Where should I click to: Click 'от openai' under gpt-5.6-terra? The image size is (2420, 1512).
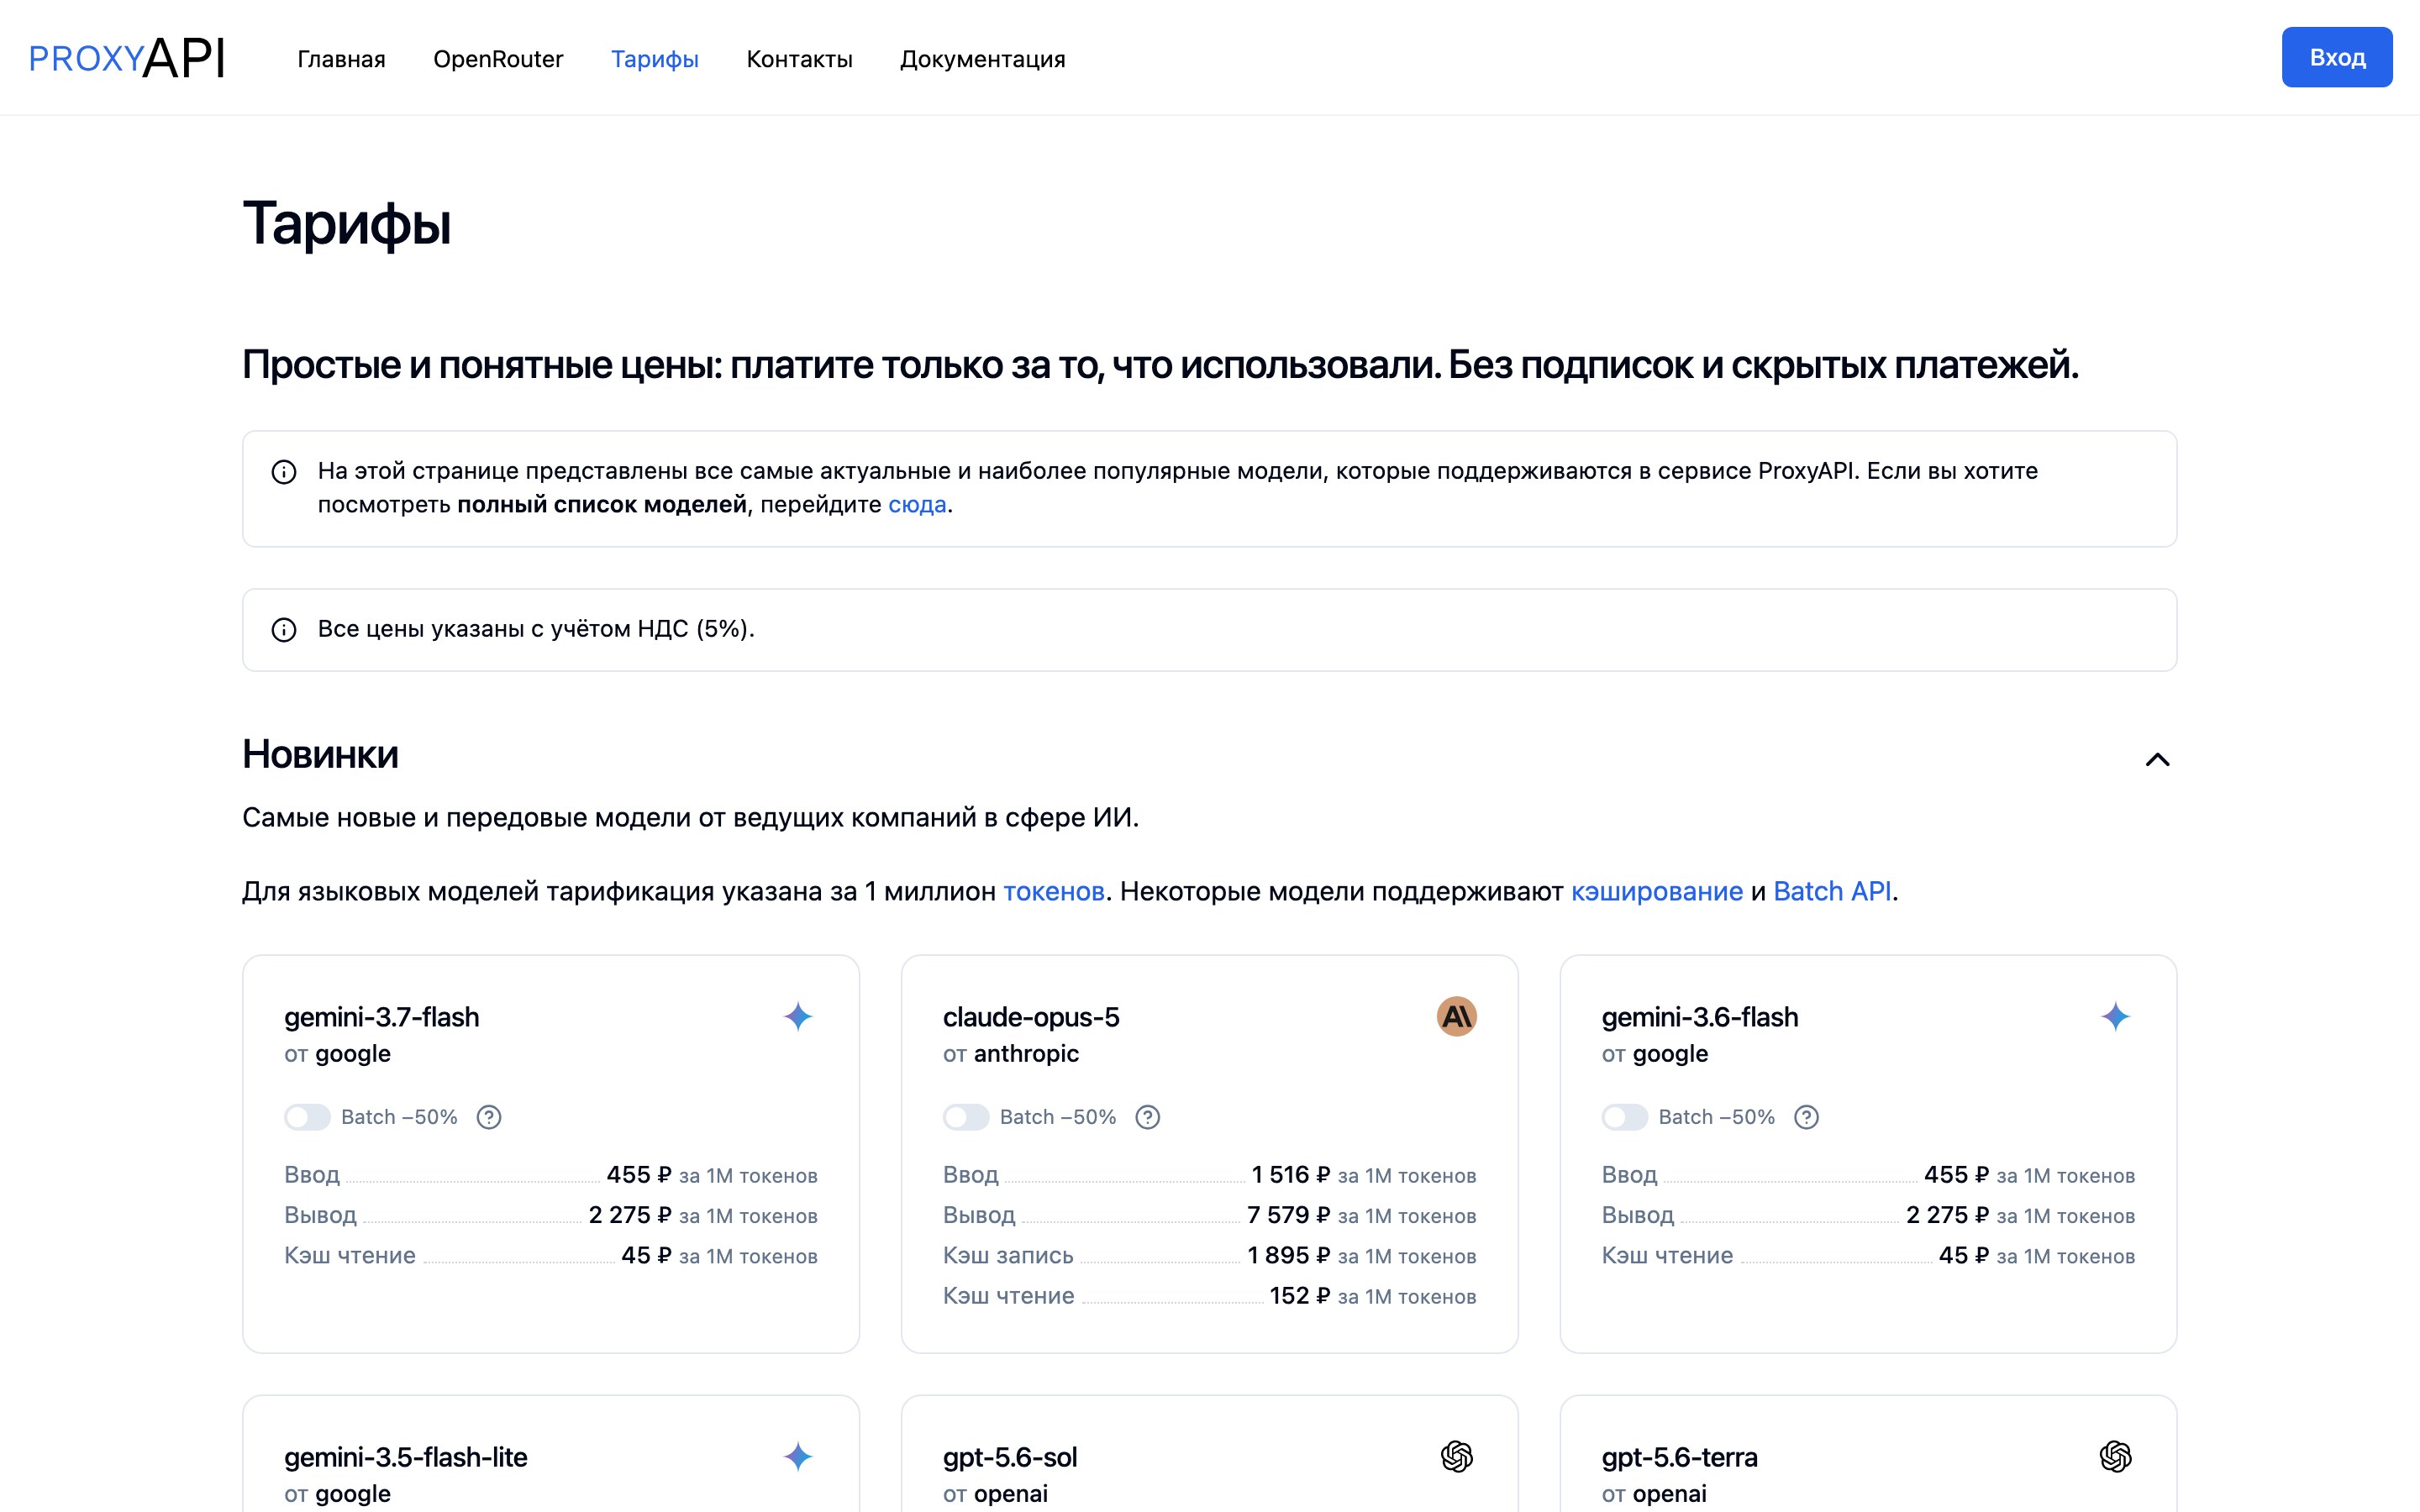pyautogui.click(x=1654, y=1494)
